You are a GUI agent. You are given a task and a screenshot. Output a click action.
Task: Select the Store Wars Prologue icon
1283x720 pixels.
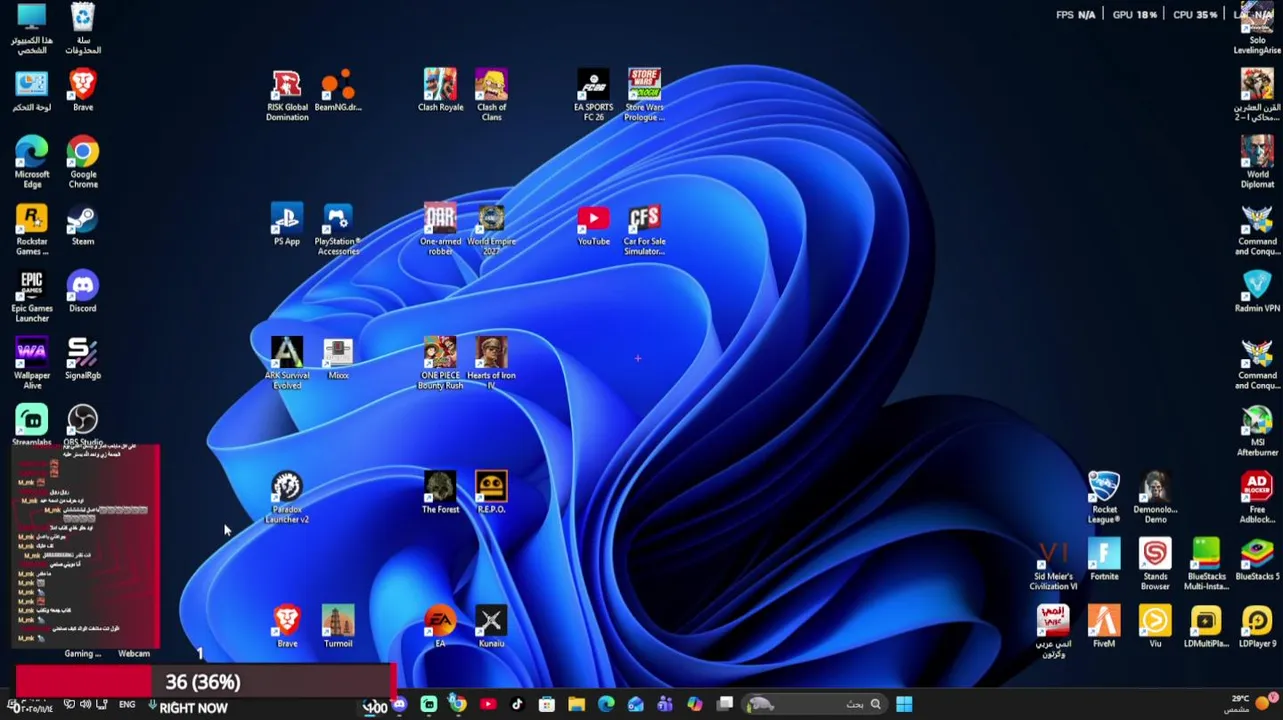pyautogui.click(x=644, y=96)
